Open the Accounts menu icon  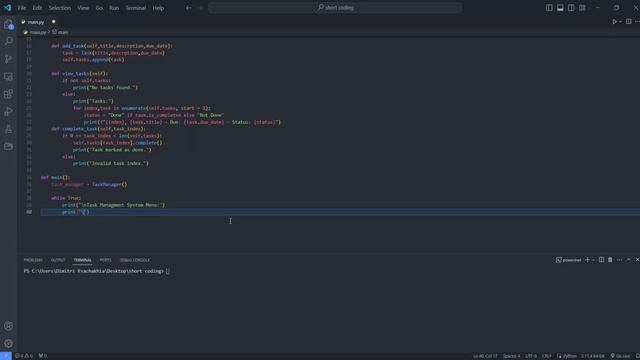tap(9, 326)
